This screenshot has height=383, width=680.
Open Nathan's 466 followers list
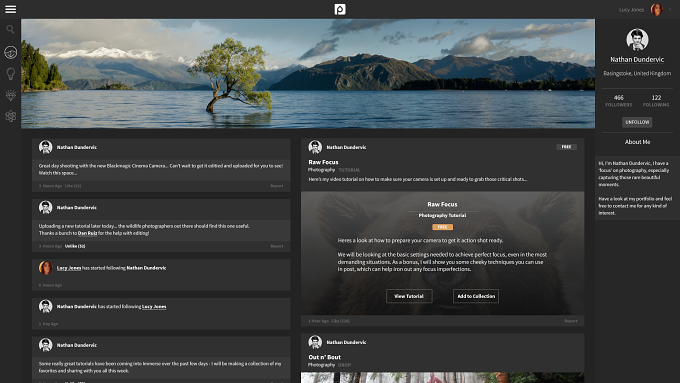pos(619,101)
